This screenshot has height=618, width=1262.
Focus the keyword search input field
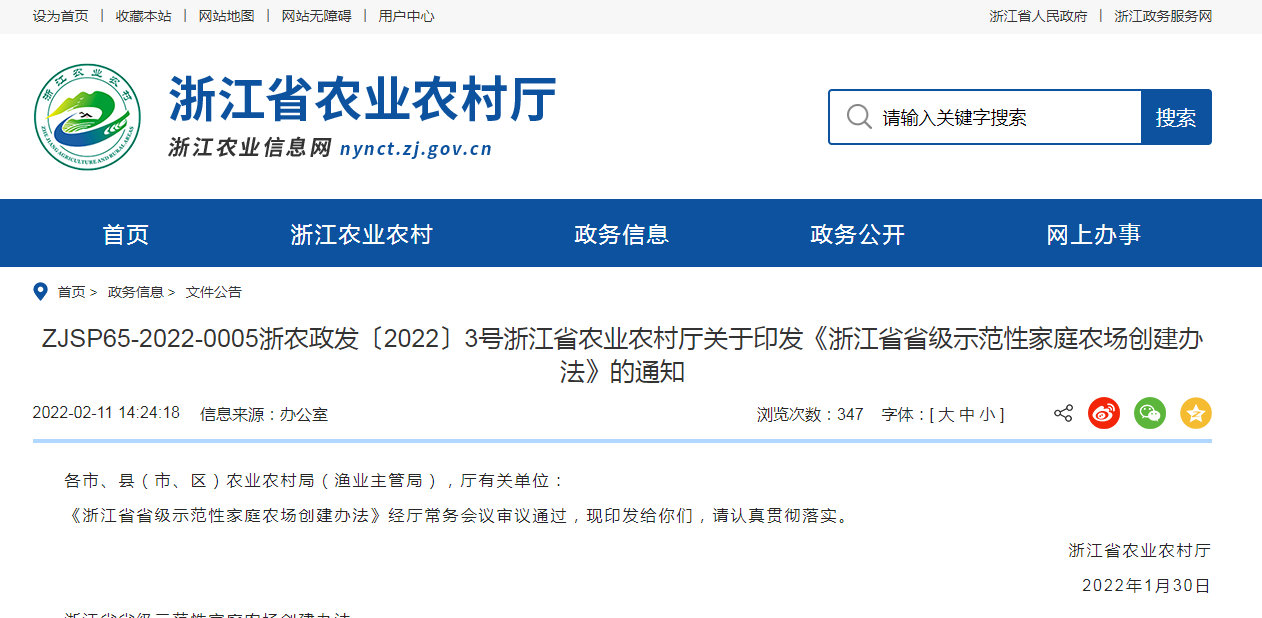[x=1005, y=117]
